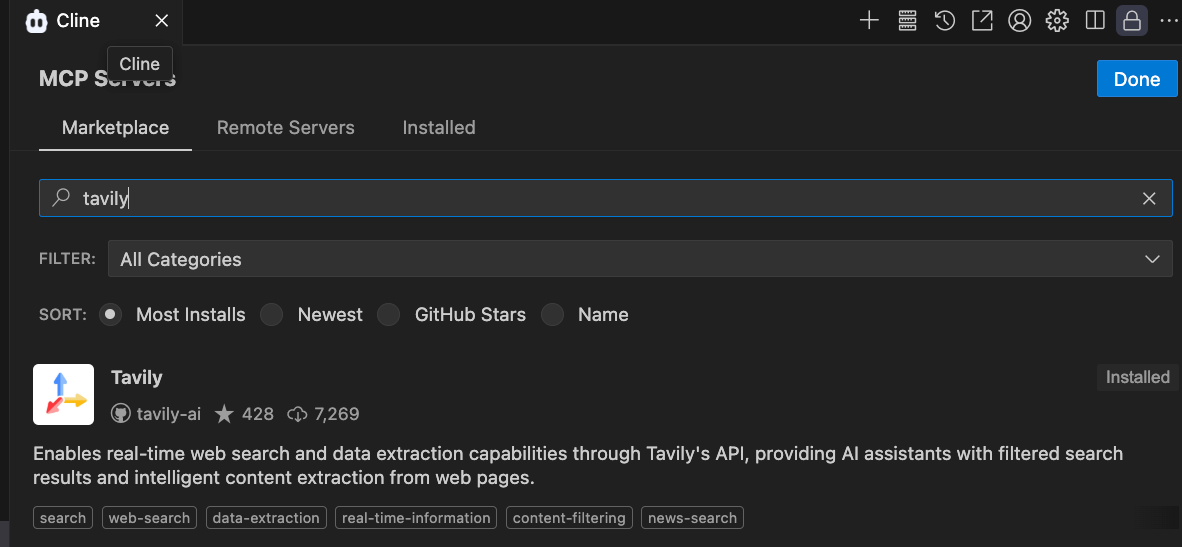
Task: Click the GitHub icon beside tavily-ai
Action: click(x=121, y=414)
